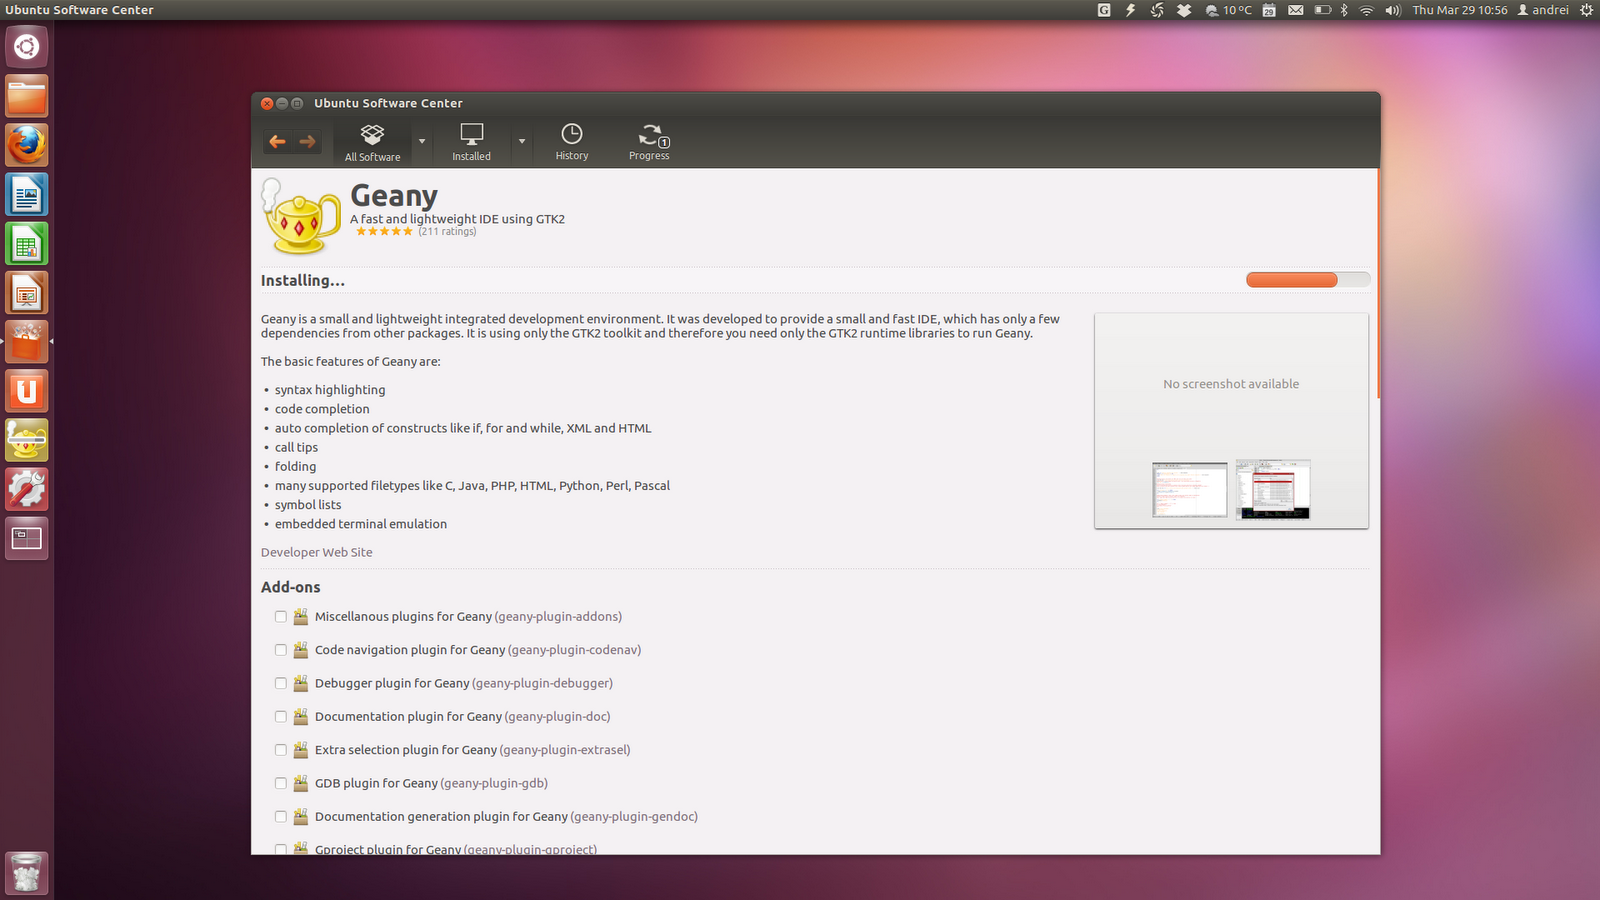Image resolution: width=1600 pixels, height=900 pixels.
Task: Enable Extra selection plugin for Geany
Action: point(281,750)
